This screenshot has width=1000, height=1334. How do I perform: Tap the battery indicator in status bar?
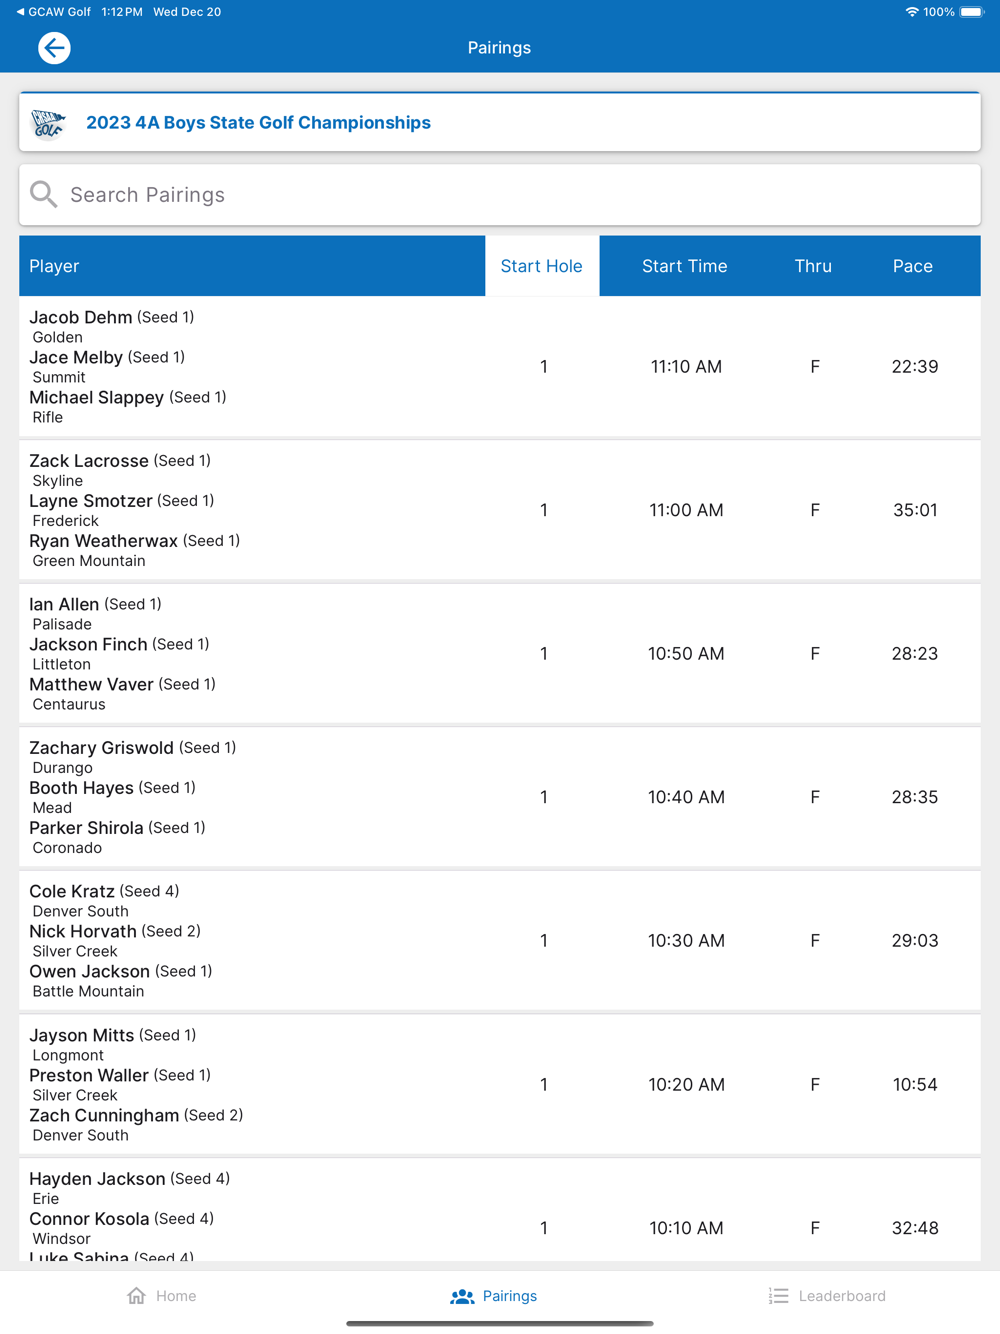(x=972, y=12)
